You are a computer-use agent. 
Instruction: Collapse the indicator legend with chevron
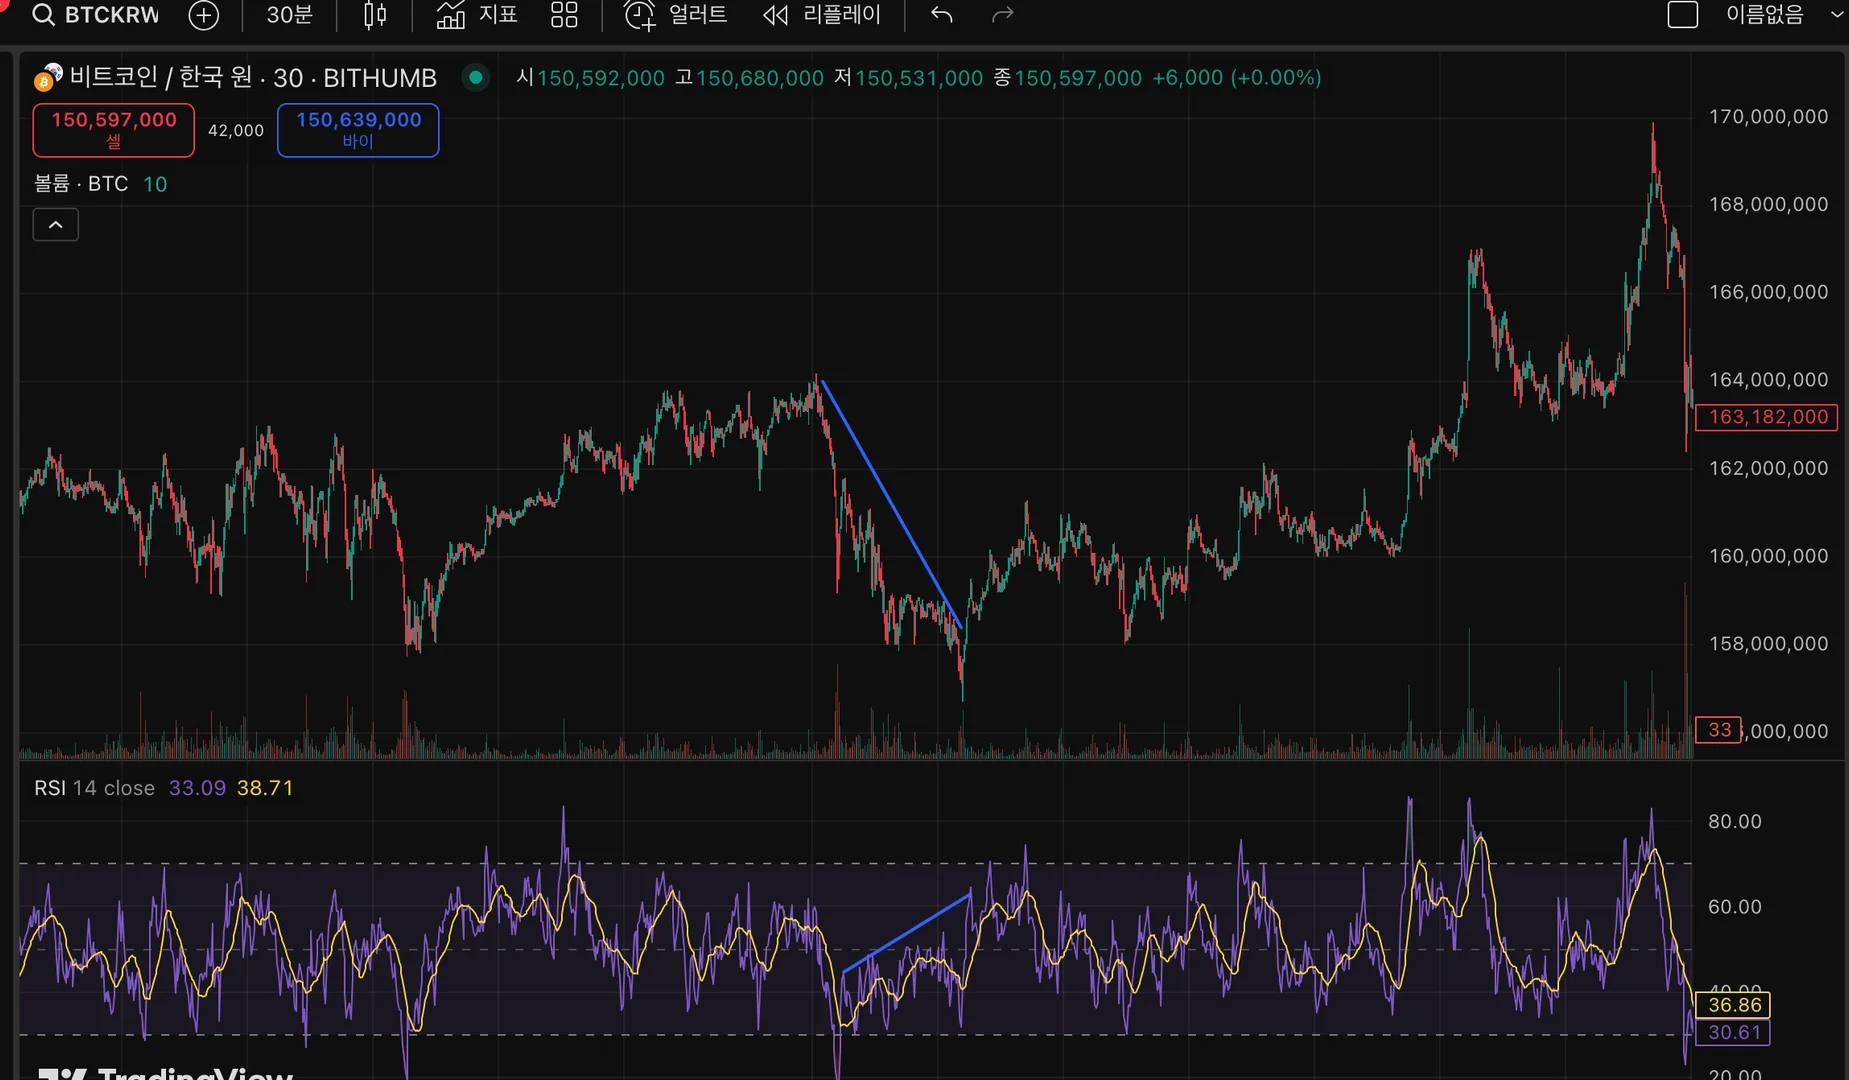click(56, 225)
